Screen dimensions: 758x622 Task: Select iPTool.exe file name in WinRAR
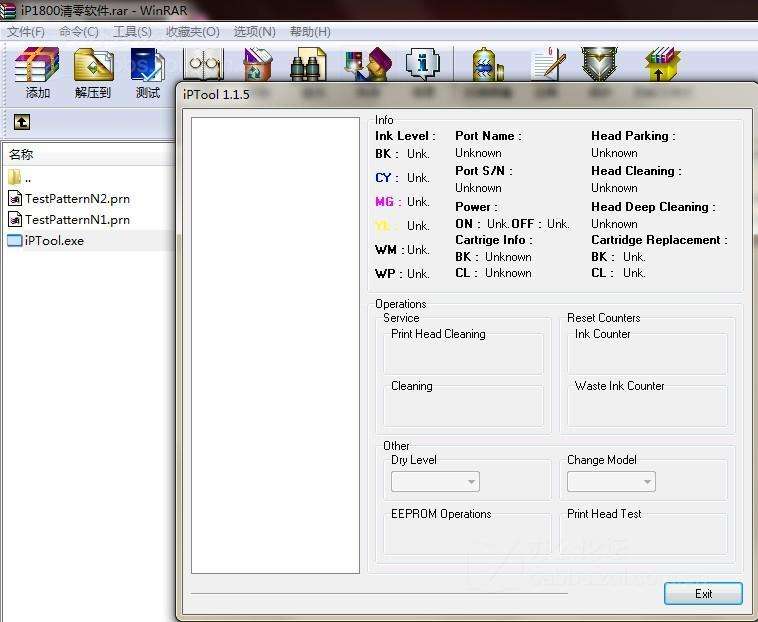coord(54,240)
